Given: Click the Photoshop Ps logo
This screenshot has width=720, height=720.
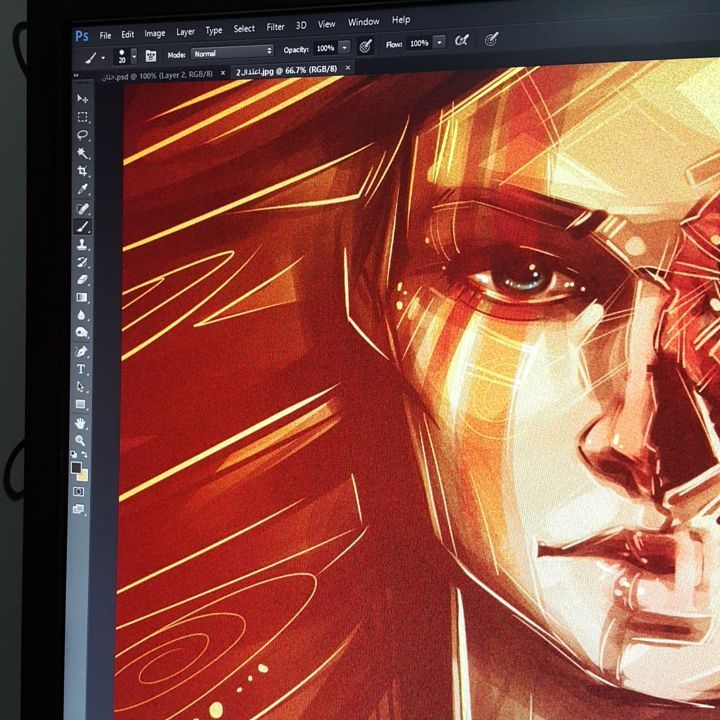Looking at the screenshot, I should point(82,36).
